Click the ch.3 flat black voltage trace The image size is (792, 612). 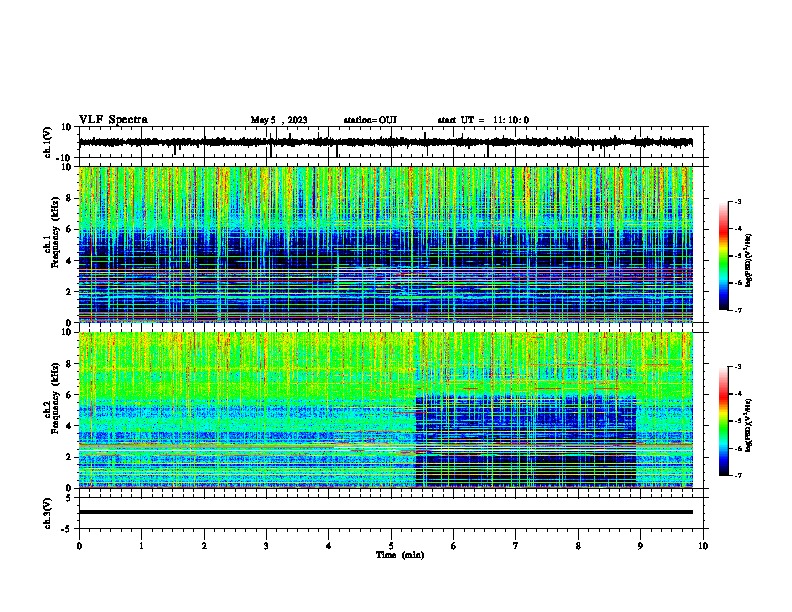coord(385,512)
